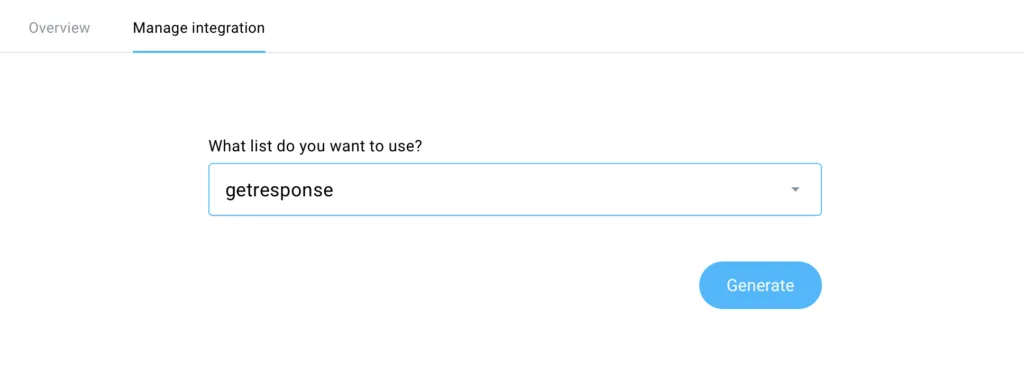1024x380 pixels.
Task: Select the Manage integration tab
Action: coord(199,28)
